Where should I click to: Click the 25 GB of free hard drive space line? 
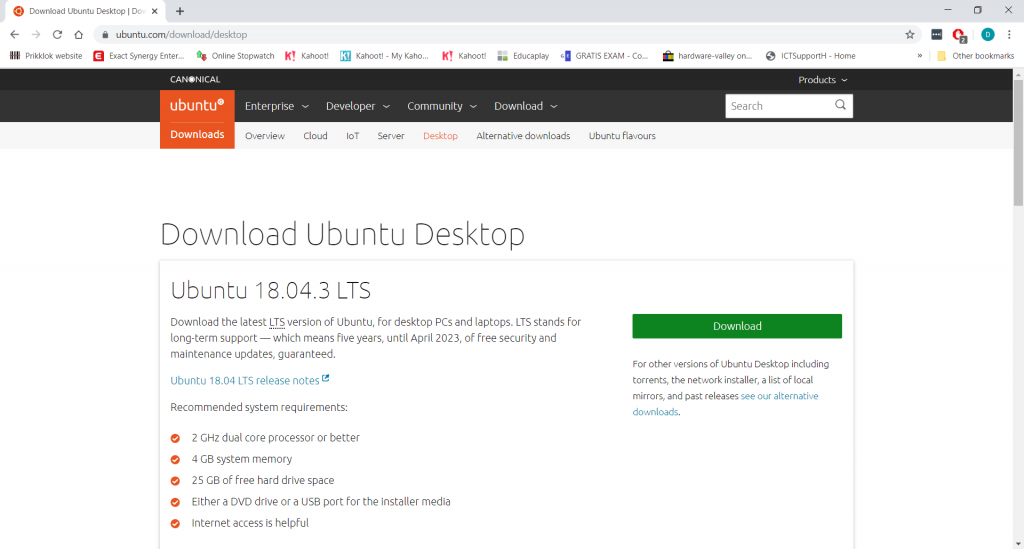point(263,480)
